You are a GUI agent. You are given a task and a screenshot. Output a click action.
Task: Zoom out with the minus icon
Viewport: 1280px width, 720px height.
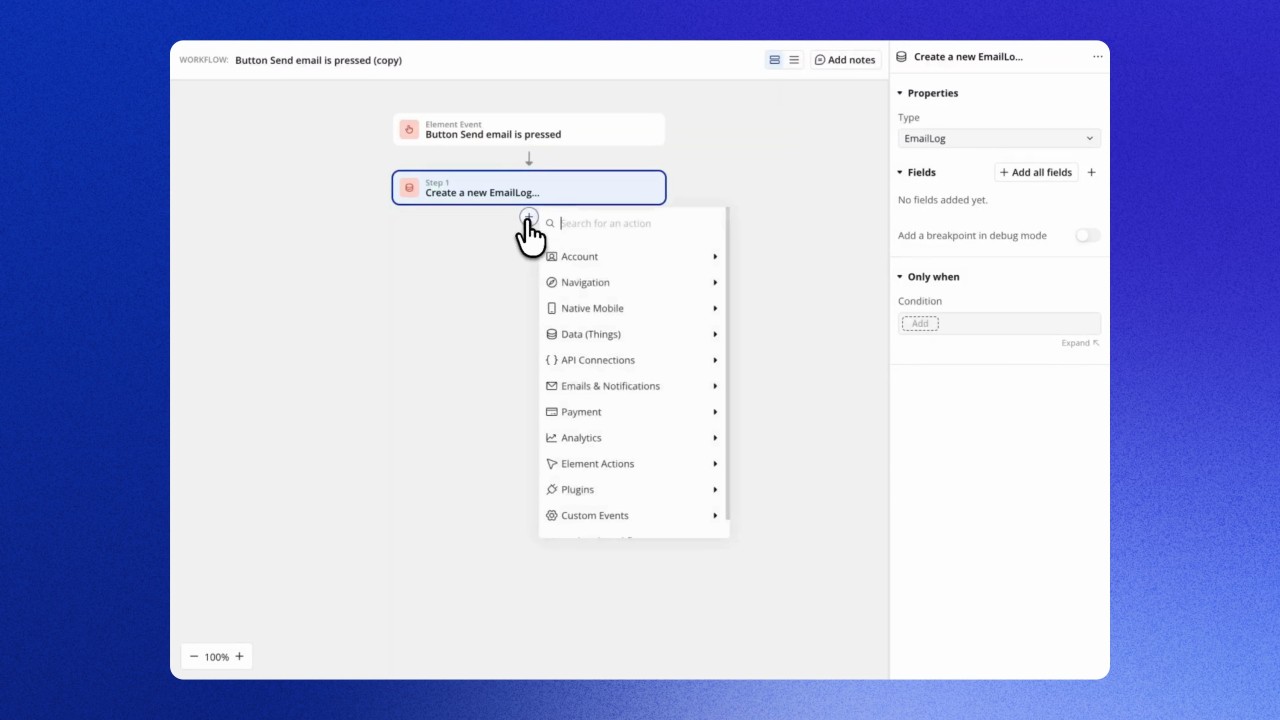pos(194,657)
